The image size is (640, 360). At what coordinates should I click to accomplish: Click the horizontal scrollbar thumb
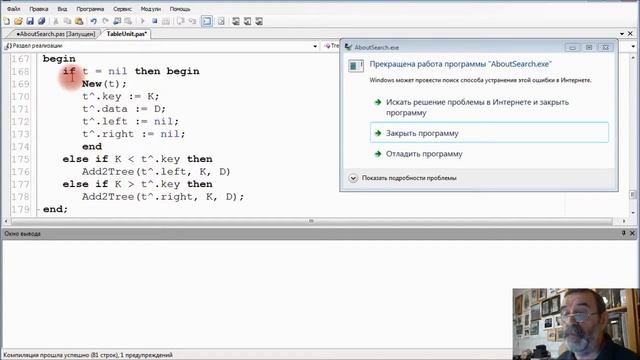pos(311,221)
